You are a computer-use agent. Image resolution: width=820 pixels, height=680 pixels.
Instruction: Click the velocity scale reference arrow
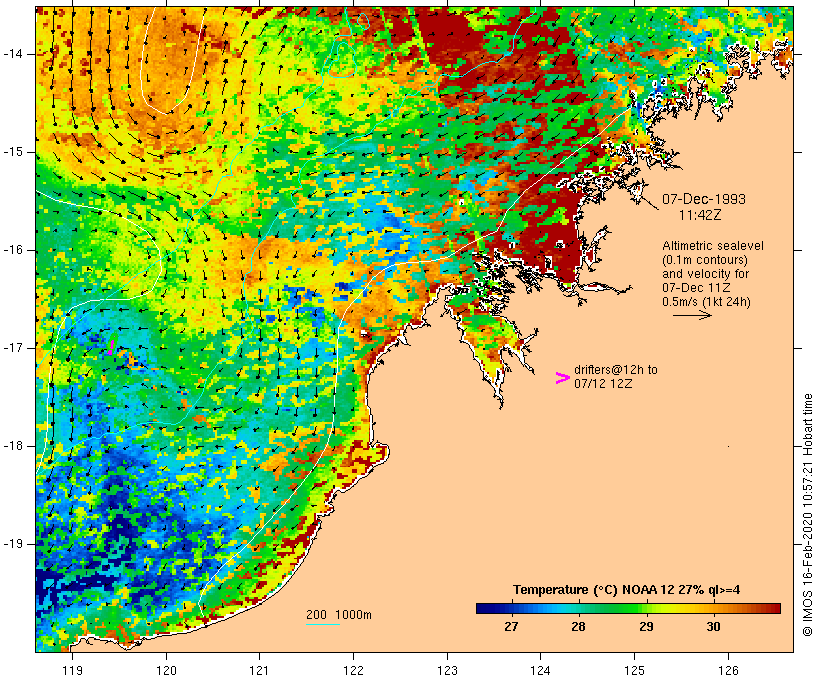click(692, 315)
